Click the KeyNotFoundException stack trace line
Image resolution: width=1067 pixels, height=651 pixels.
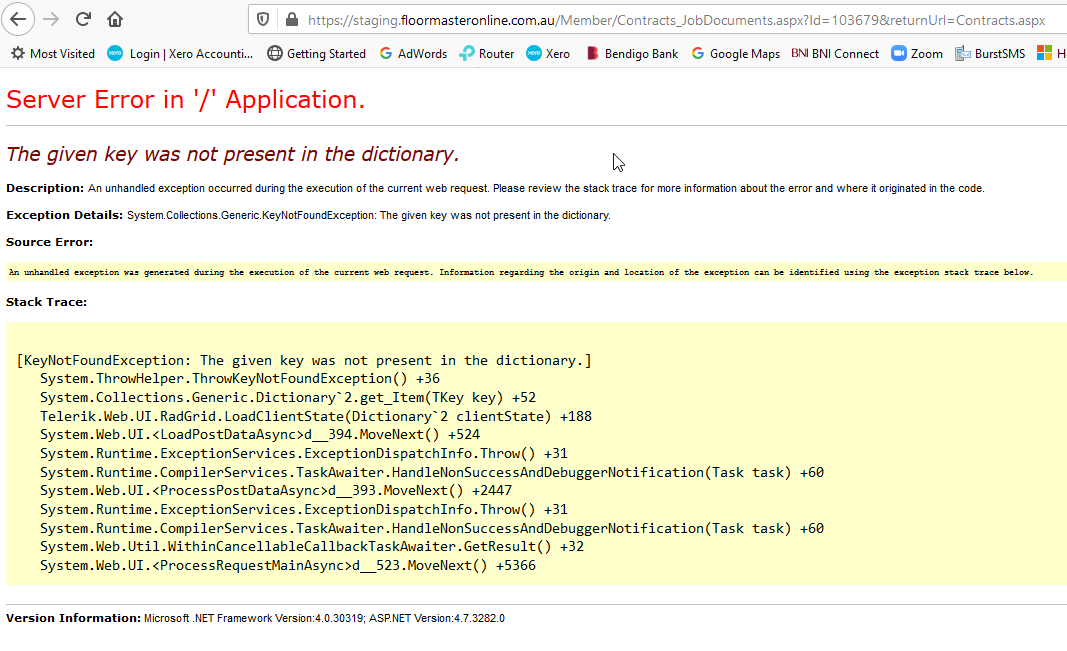coord(304,360)
